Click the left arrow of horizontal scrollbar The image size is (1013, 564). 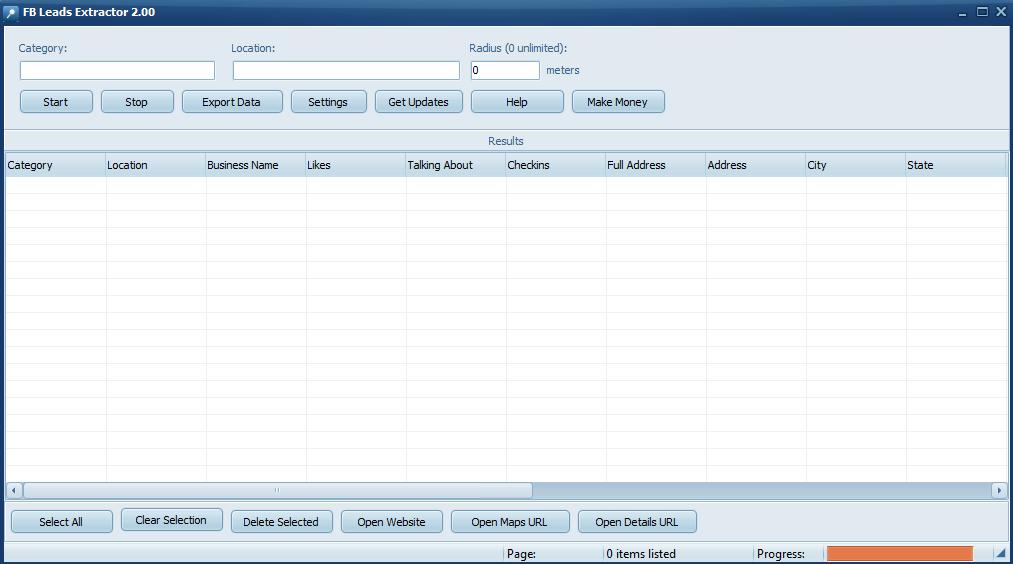pos(14,490)
